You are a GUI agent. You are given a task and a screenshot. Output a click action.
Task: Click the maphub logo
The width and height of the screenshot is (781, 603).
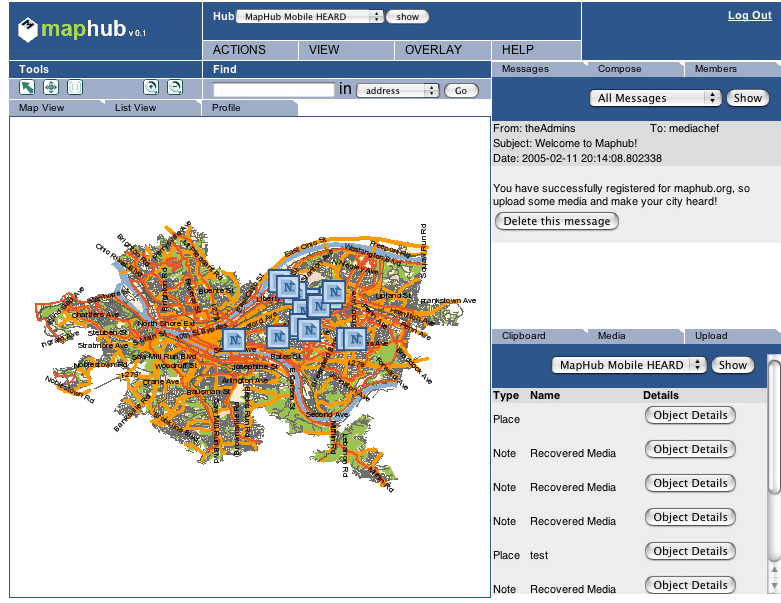coord(82,29)
